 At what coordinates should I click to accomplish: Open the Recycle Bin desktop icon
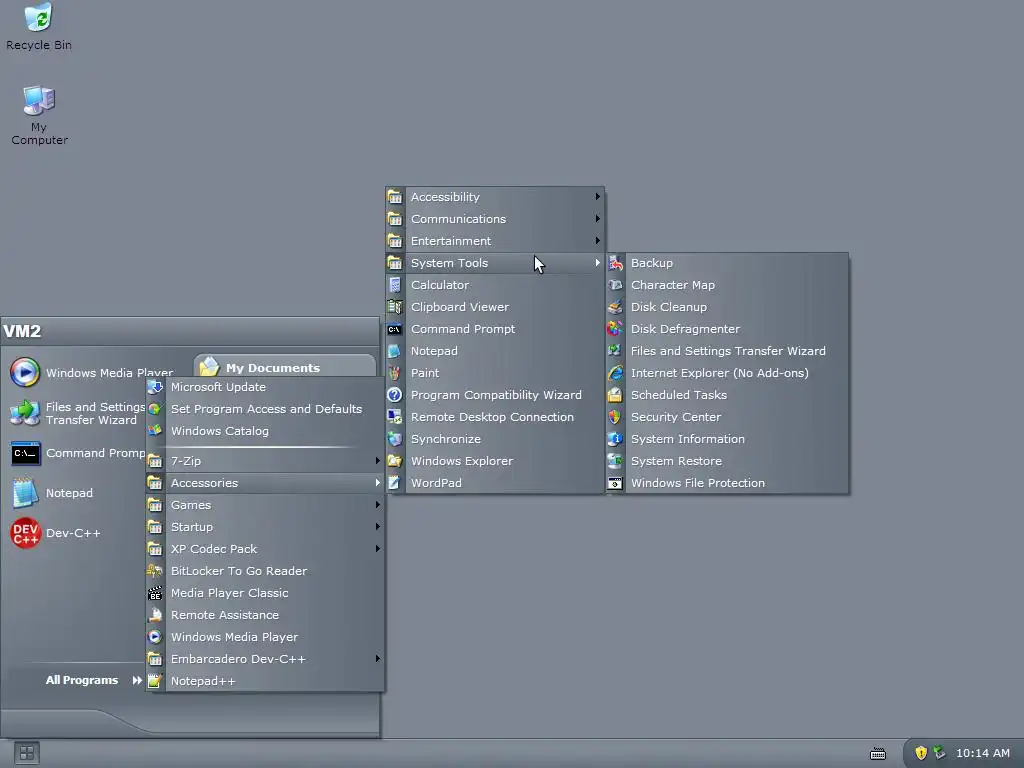click(39, 26)
